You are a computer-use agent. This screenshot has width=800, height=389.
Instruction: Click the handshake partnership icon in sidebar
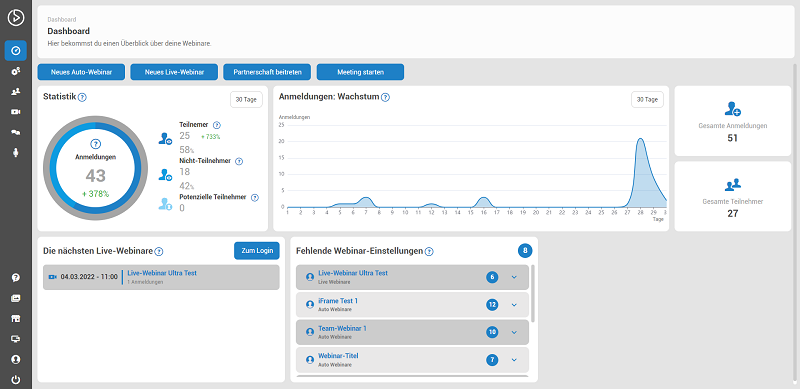point(15,132)
